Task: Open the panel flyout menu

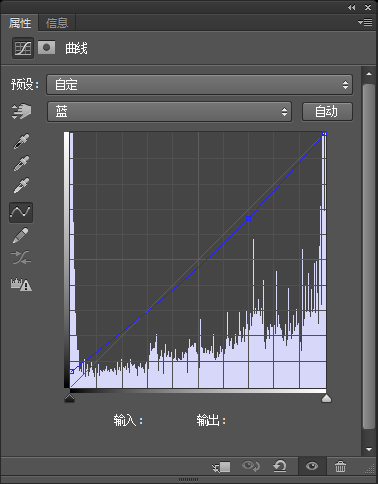Action: click(365, 22)
